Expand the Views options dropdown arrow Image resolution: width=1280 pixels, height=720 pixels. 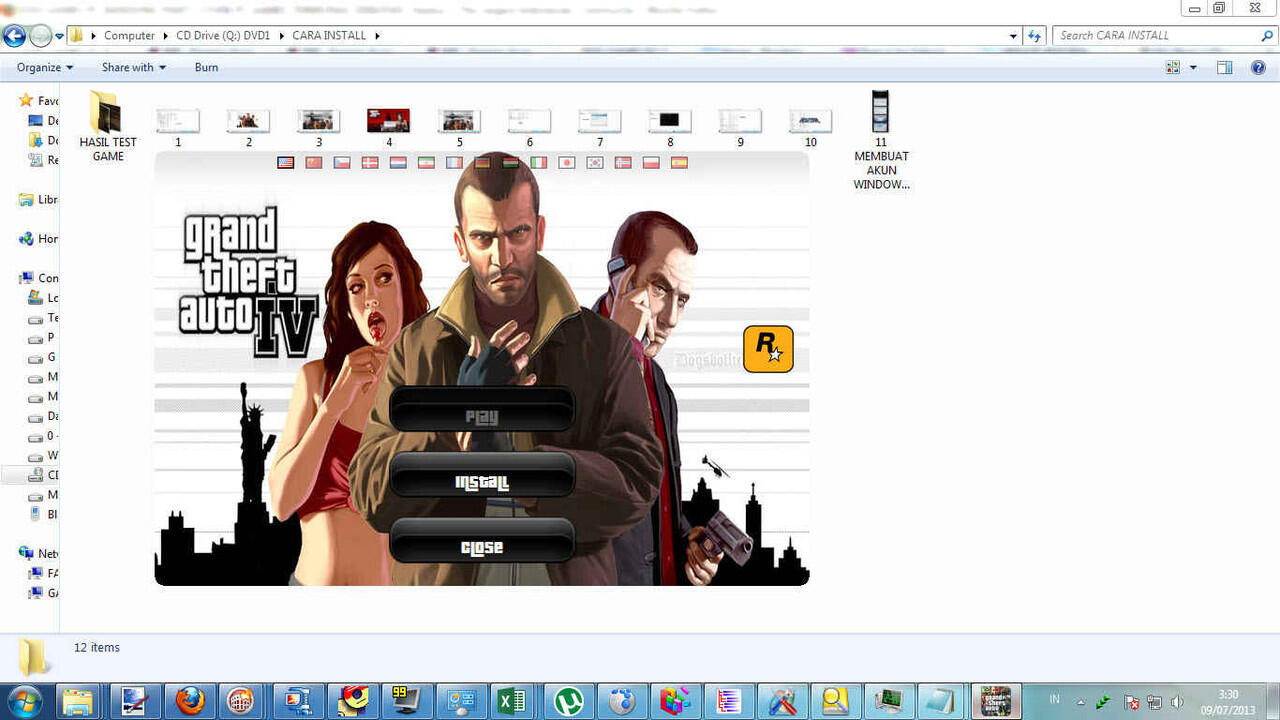(1193, 67)
